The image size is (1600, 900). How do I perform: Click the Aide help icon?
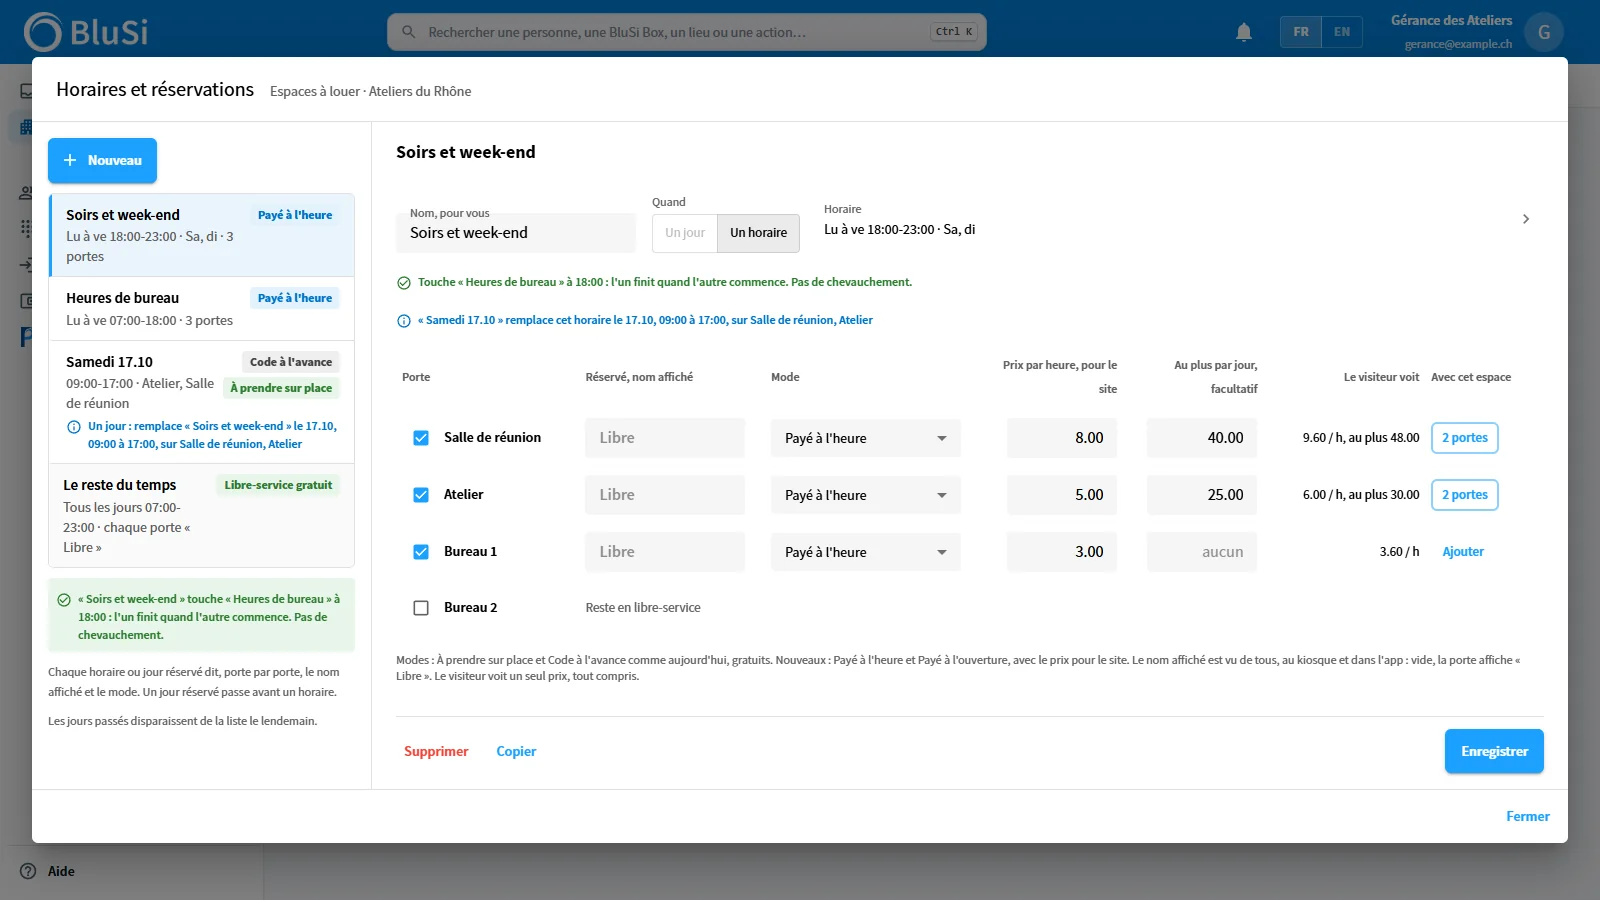pos(28,871)
